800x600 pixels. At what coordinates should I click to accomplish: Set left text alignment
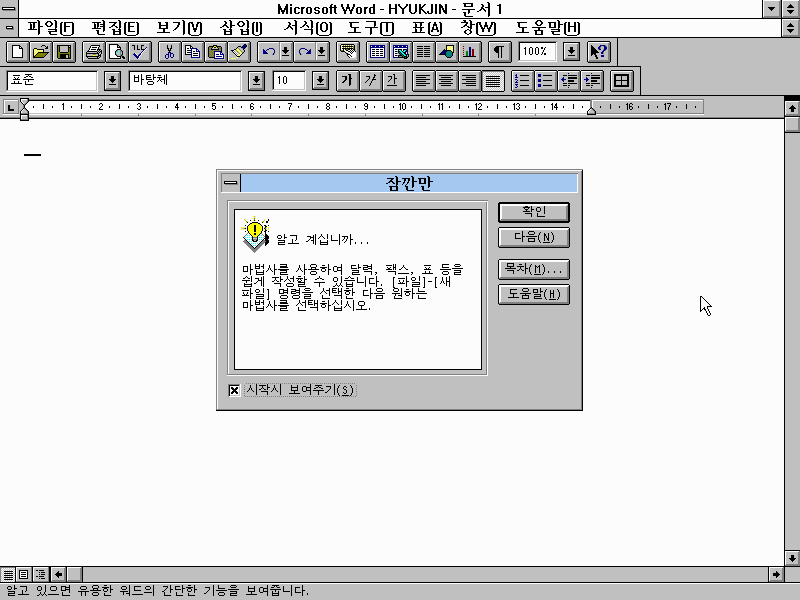tap(423, 81)
